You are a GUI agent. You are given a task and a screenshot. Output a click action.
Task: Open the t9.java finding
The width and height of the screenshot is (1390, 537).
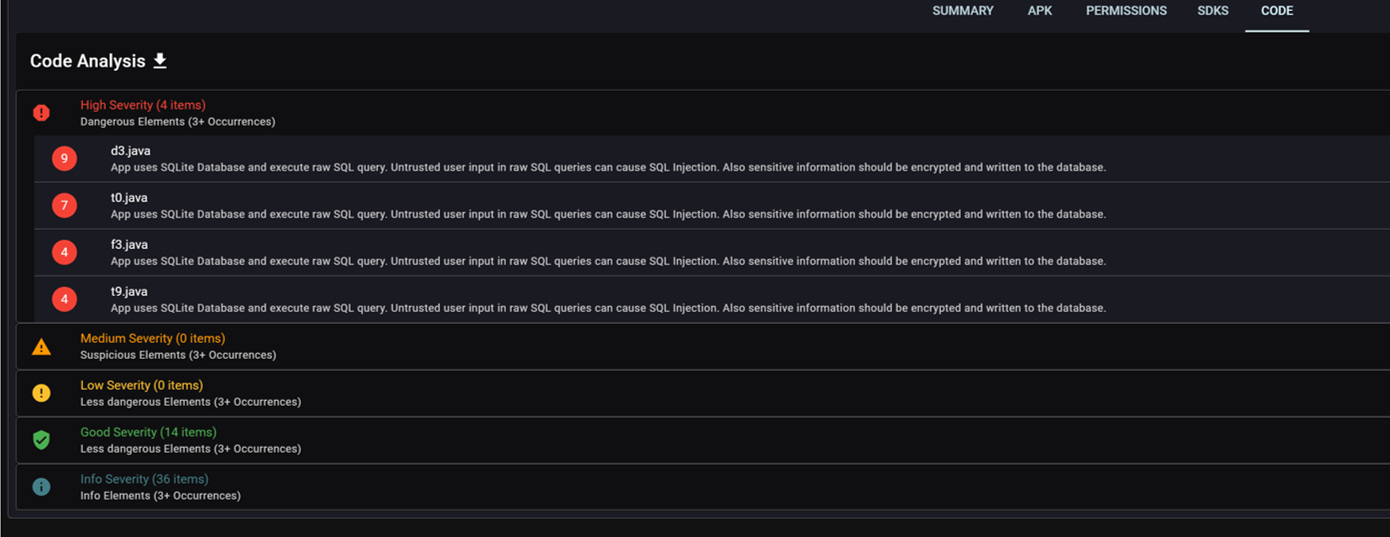click(x=712, y=299)
